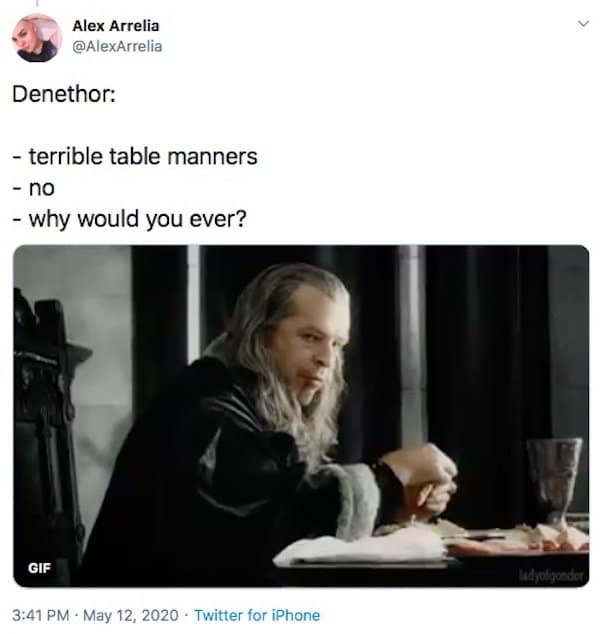
Task: Open Alex Arrelia's profile picture
Action: tap(37, 38)
